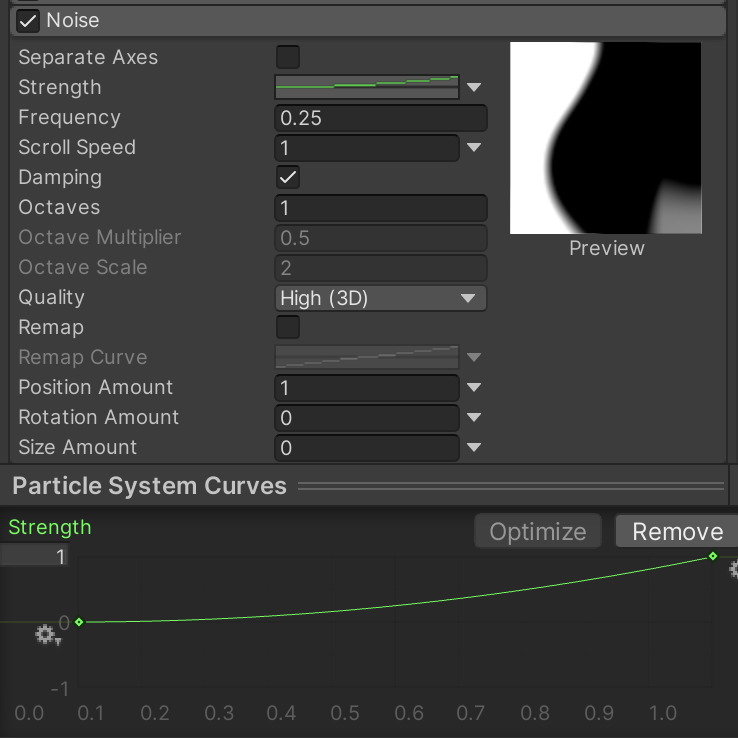Click the Strength curve preview swatch

(366, 88)
